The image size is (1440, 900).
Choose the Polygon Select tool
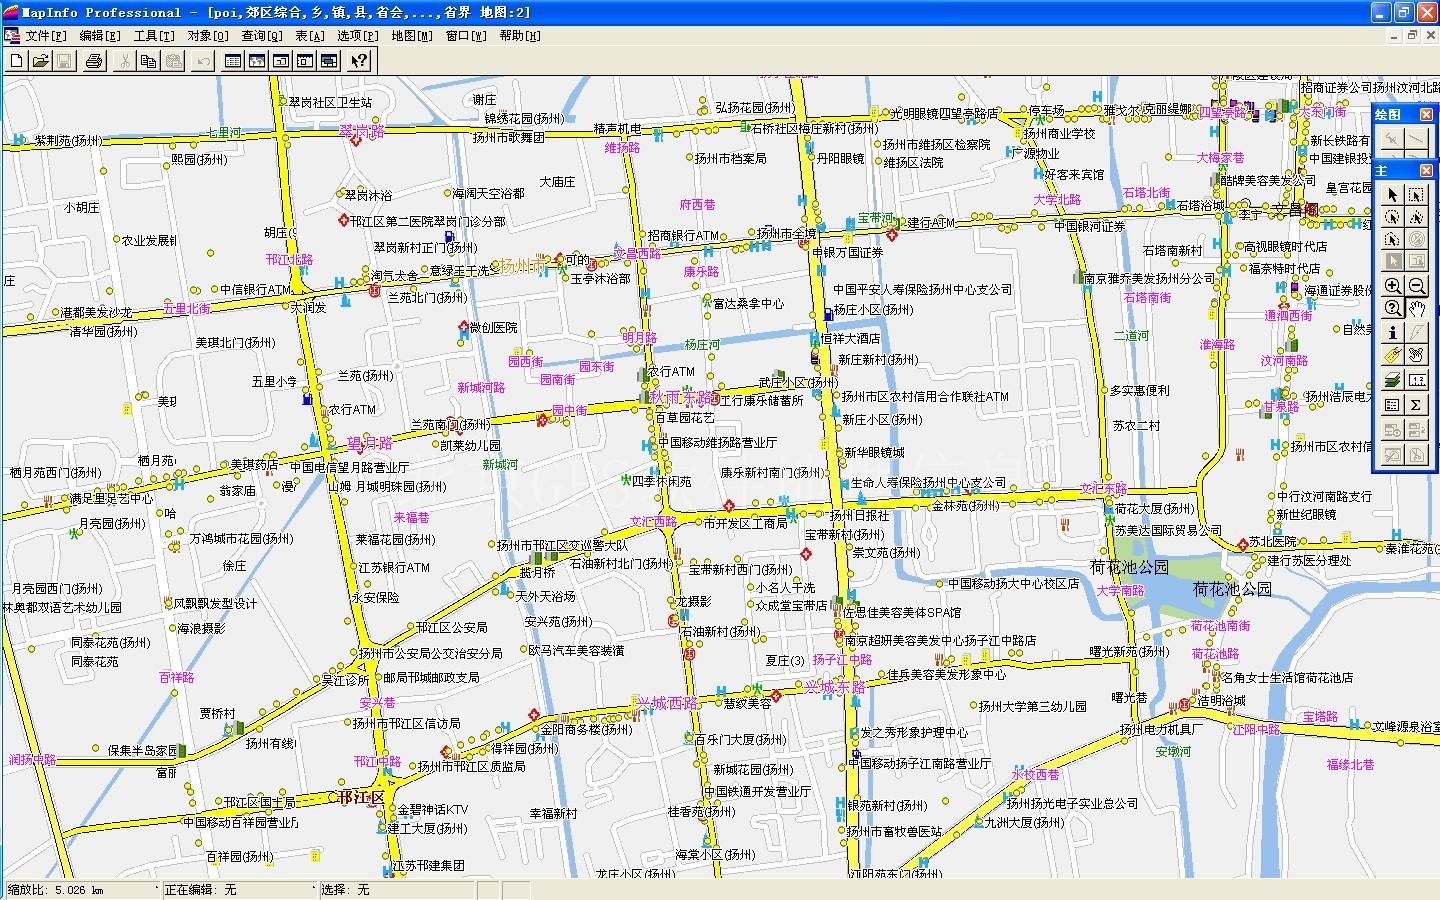(1416, 217)
